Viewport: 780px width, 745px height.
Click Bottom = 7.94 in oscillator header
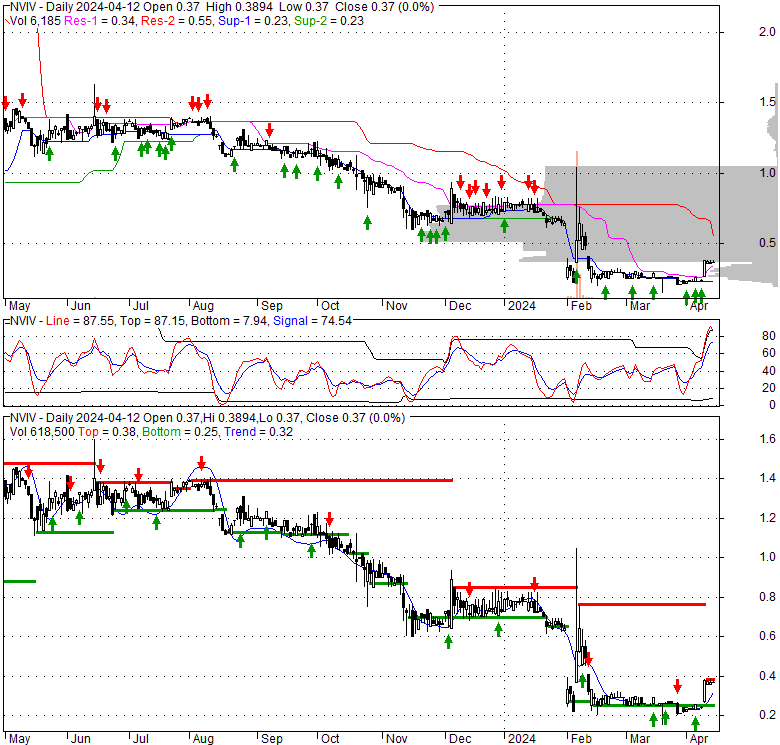pos(229,321)
